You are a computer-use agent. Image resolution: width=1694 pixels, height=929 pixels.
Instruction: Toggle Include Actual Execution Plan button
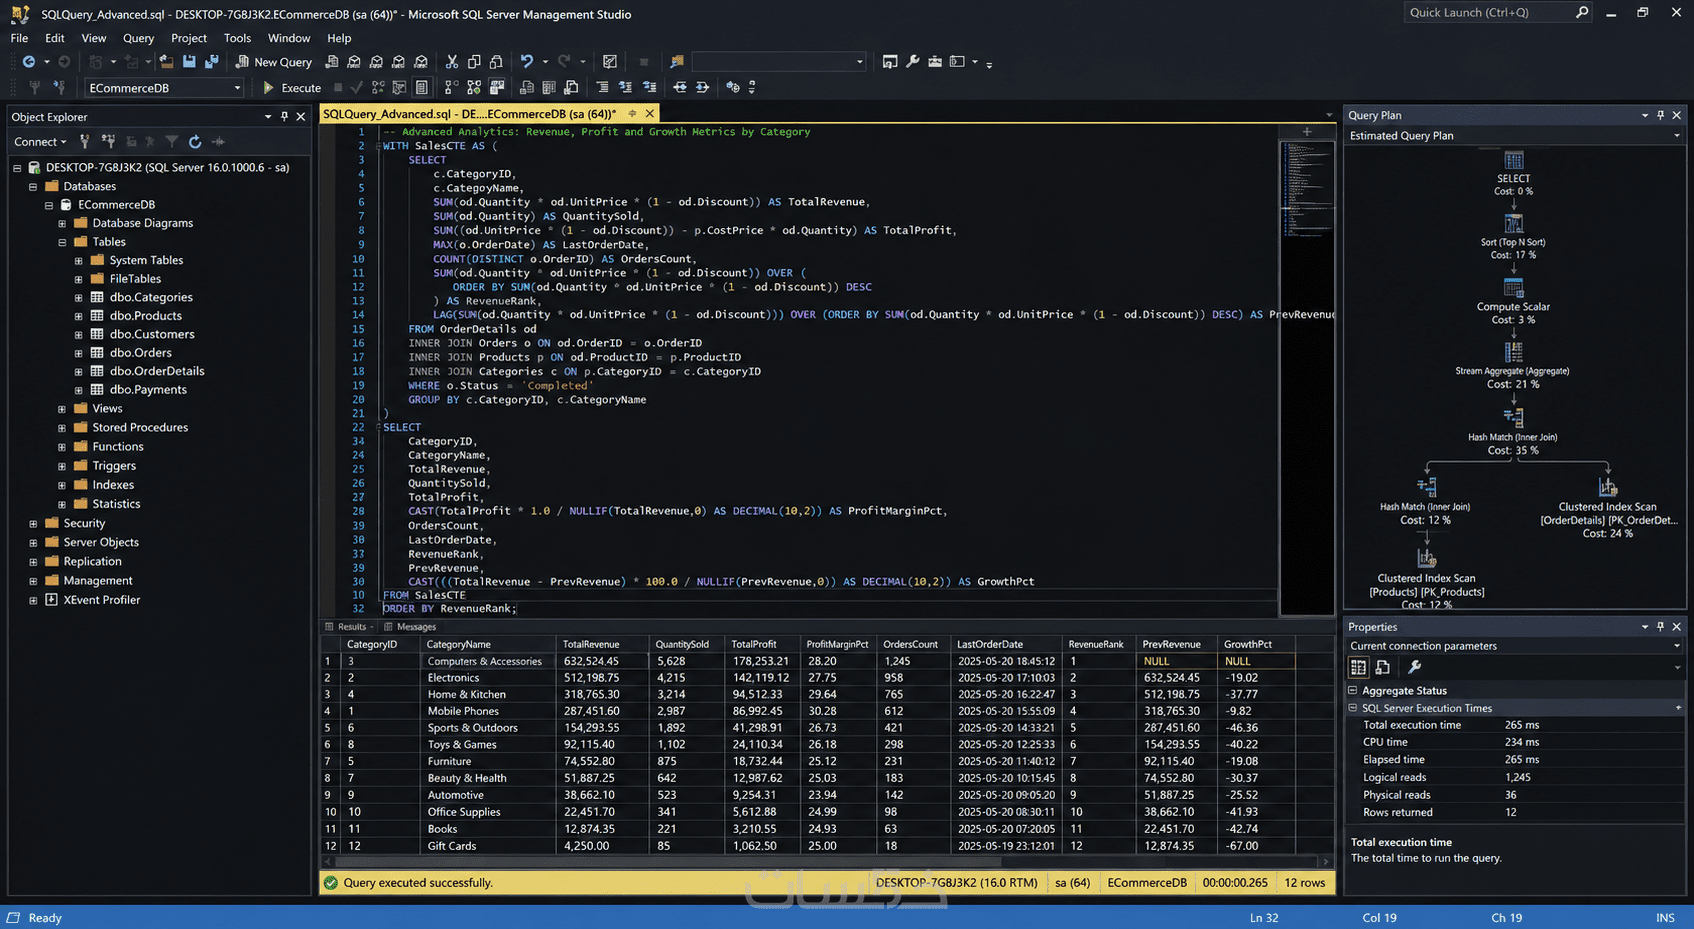click(451, 88)
